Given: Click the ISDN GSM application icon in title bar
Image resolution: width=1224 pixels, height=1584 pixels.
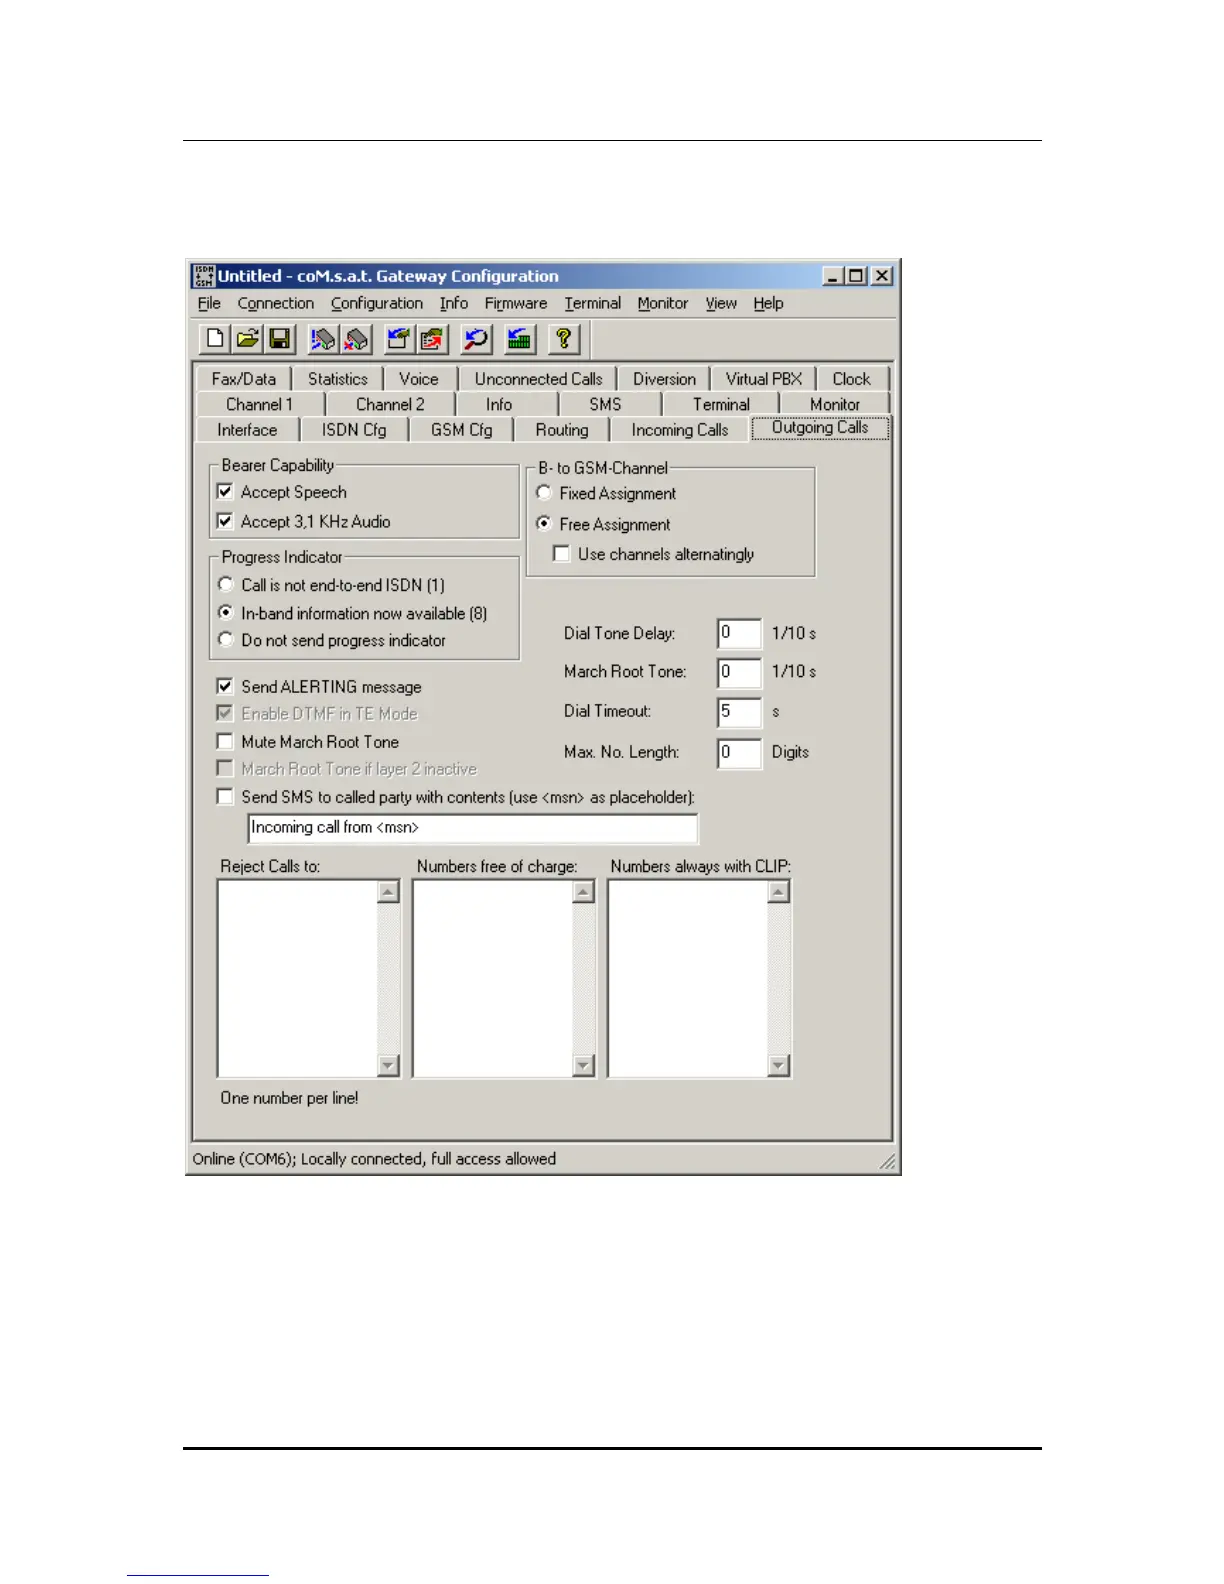Looking at the screenshot, I should point(204,276).
